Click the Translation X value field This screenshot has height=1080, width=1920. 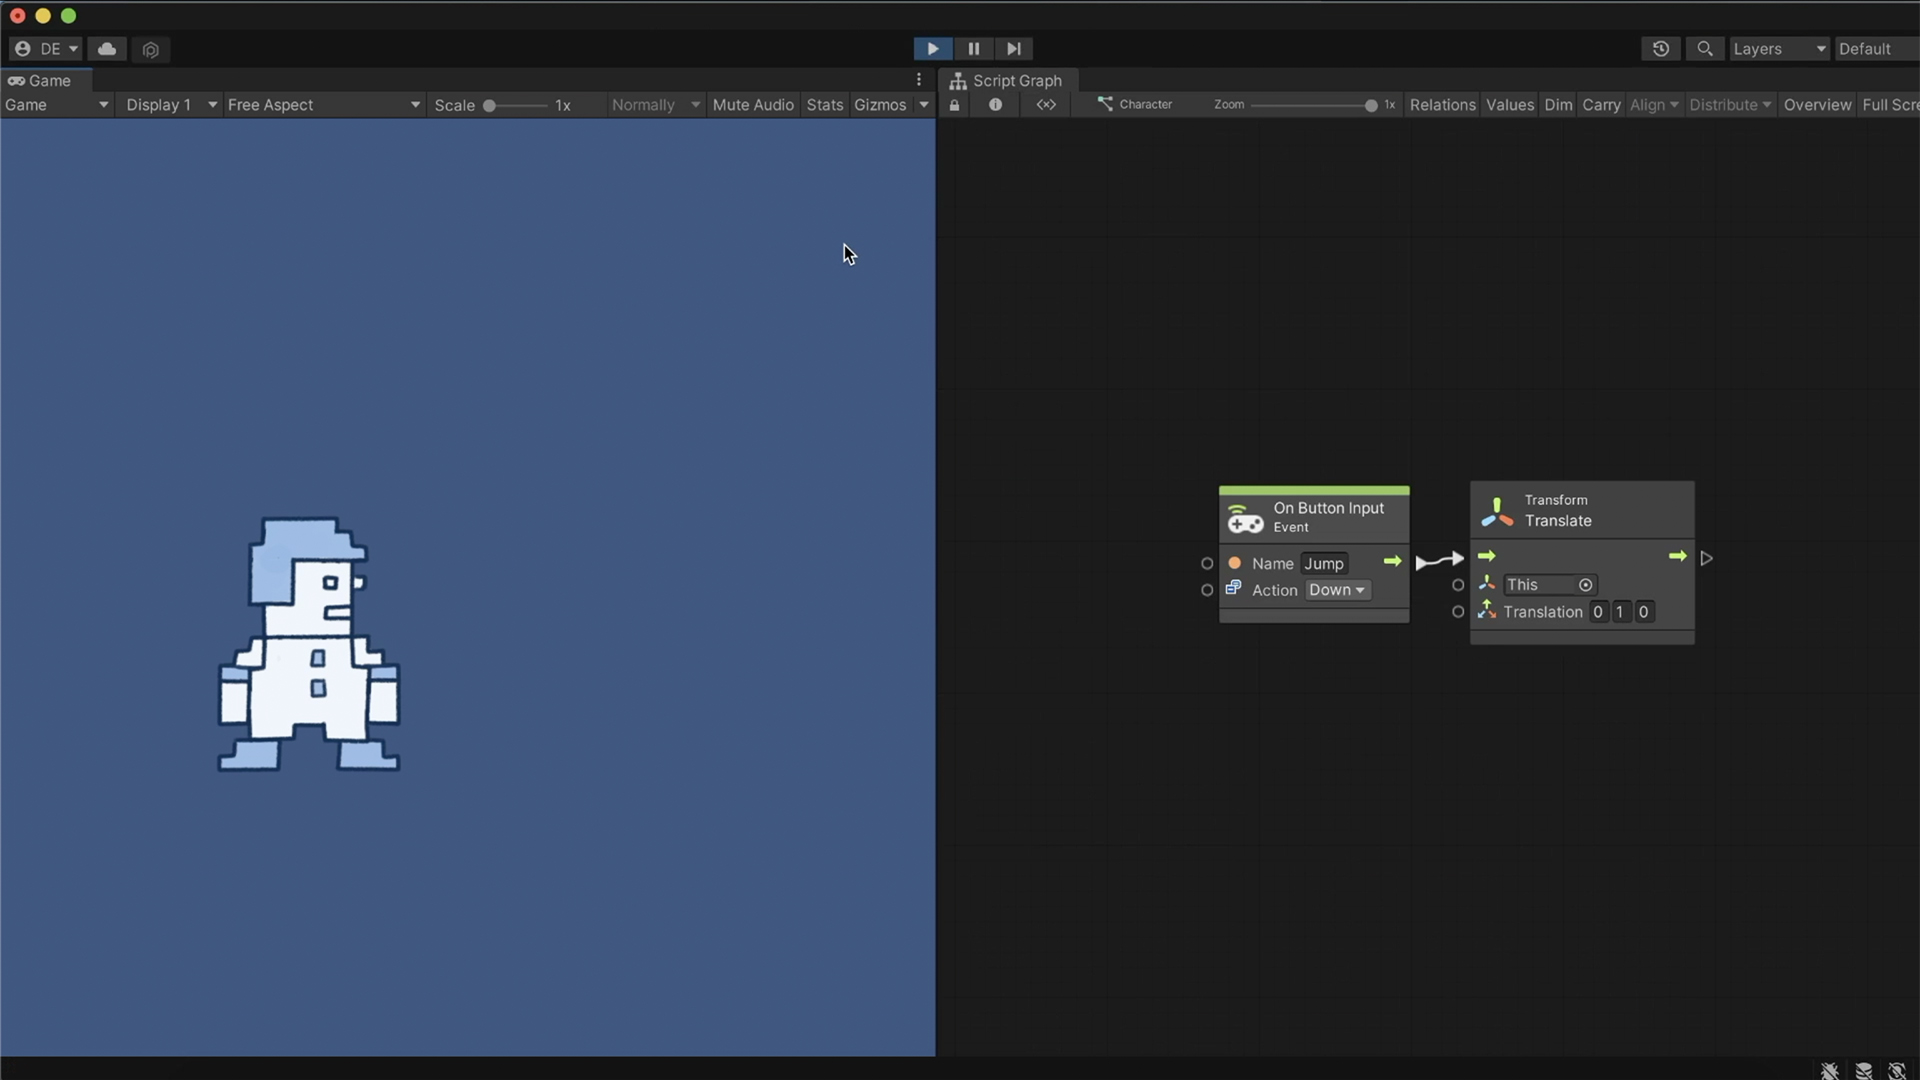(x=1598, y=611)
